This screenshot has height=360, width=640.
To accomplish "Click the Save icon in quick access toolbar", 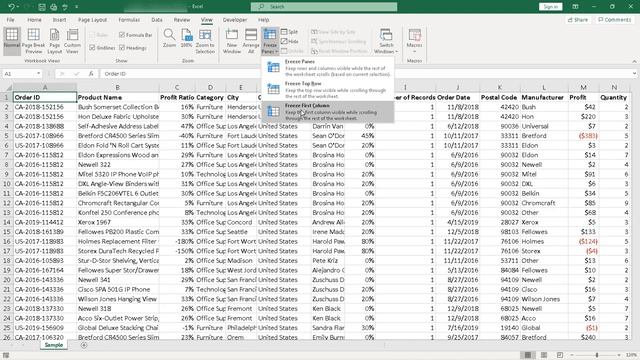I will point(42,7).
